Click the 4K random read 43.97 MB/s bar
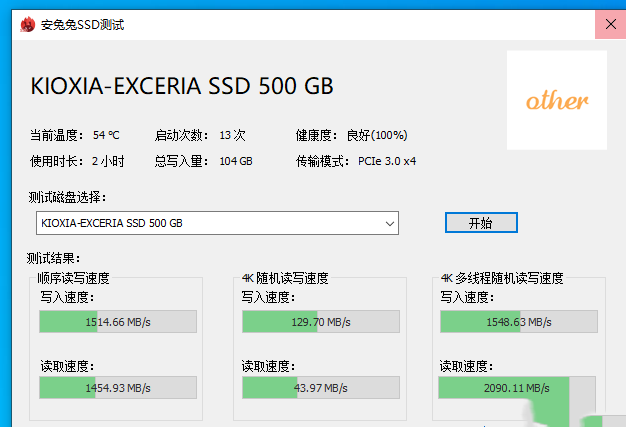The image size is (626, 427). tap(321, 387)
